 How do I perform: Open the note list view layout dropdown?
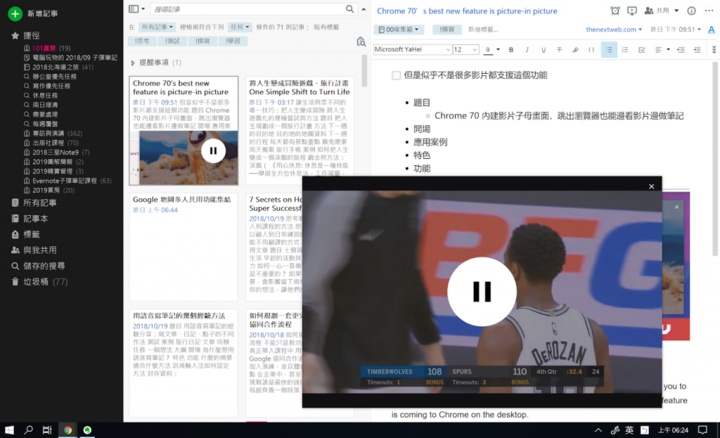click(x=136, y=9)
